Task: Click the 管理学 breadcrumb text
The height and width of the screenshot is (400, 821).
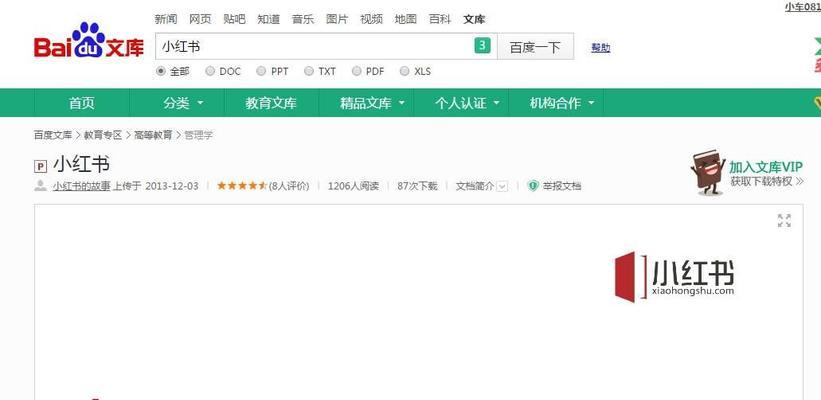Action: 198,135
